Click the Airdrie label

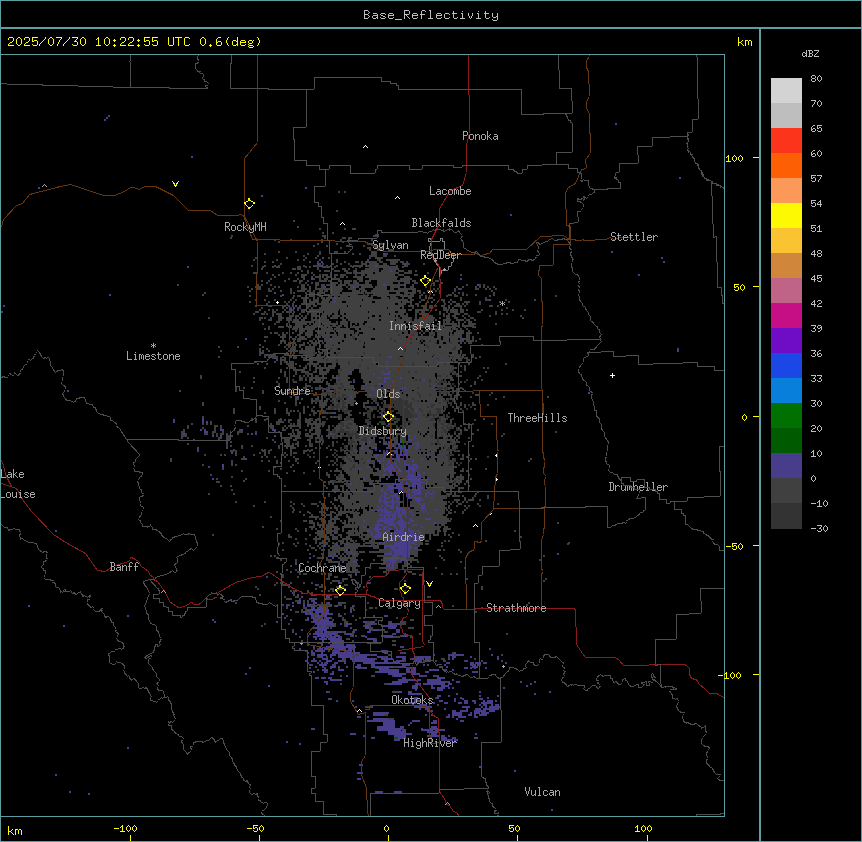coord(404,537)
